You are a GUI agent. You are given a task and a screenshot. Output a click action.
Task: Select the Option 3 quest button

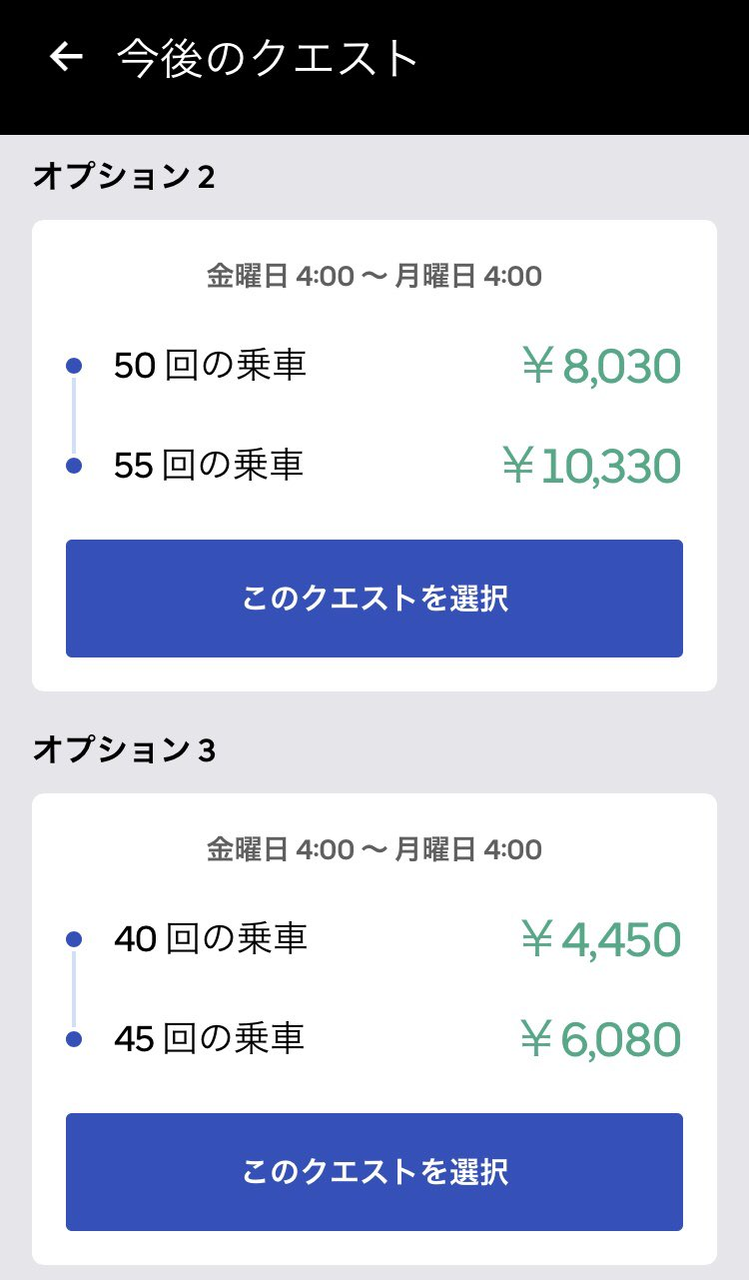[x=374, y=1171]
